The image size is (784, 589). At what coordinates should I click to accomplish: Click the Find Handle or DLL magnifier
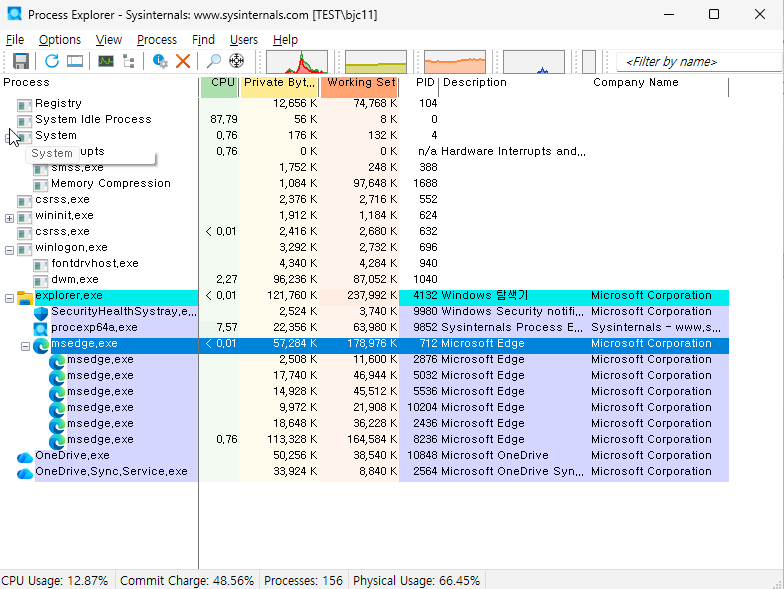point(213,61)
